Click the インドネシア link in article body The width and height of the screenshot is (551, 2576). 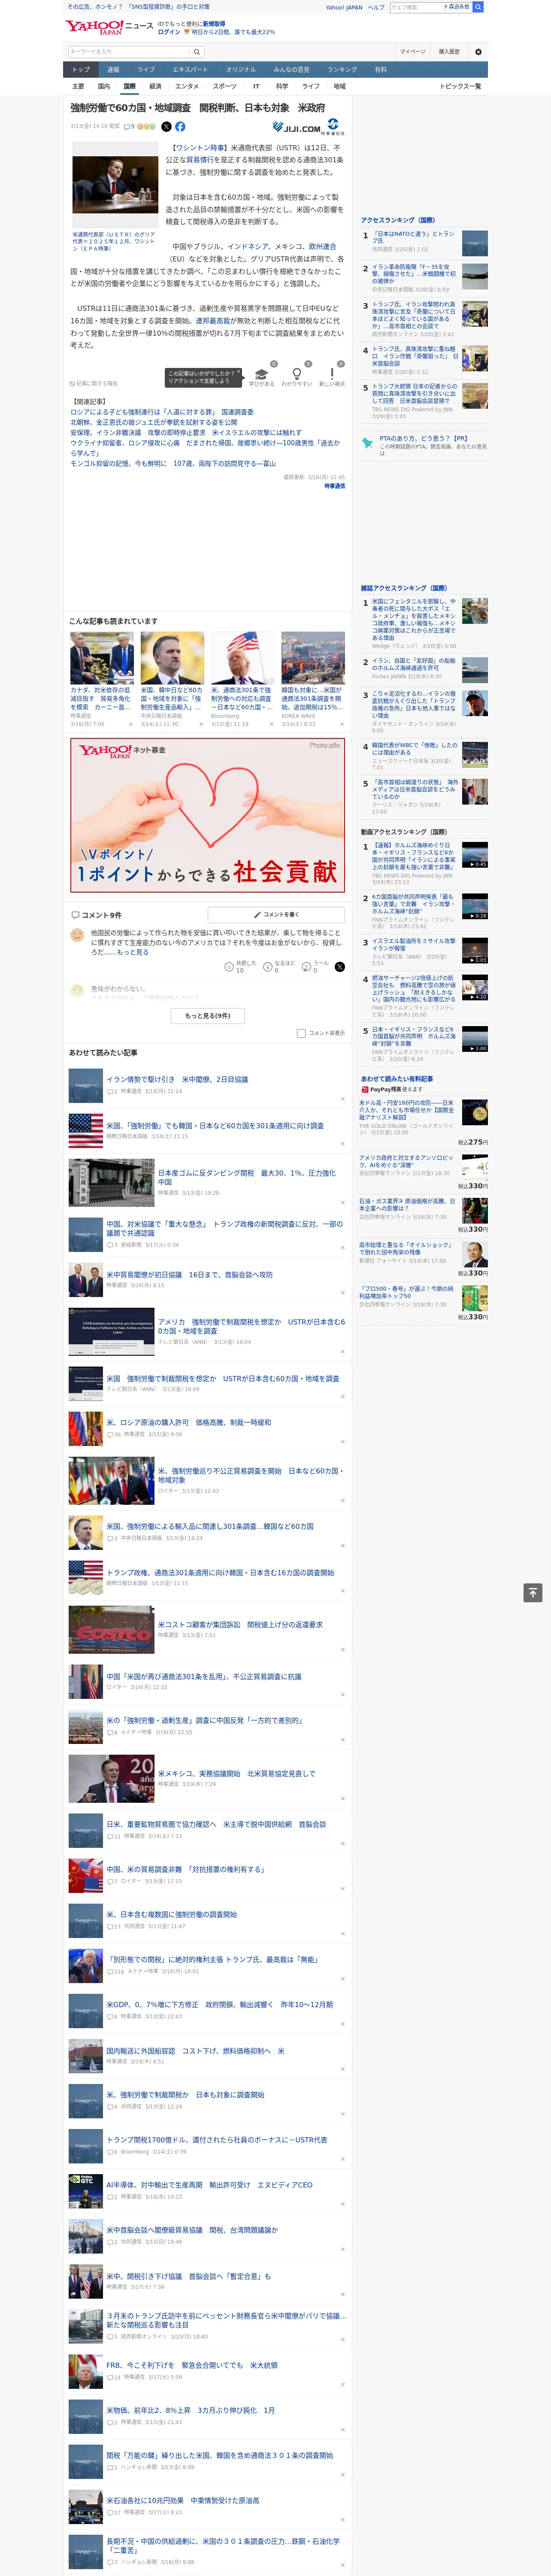[249, 246]
